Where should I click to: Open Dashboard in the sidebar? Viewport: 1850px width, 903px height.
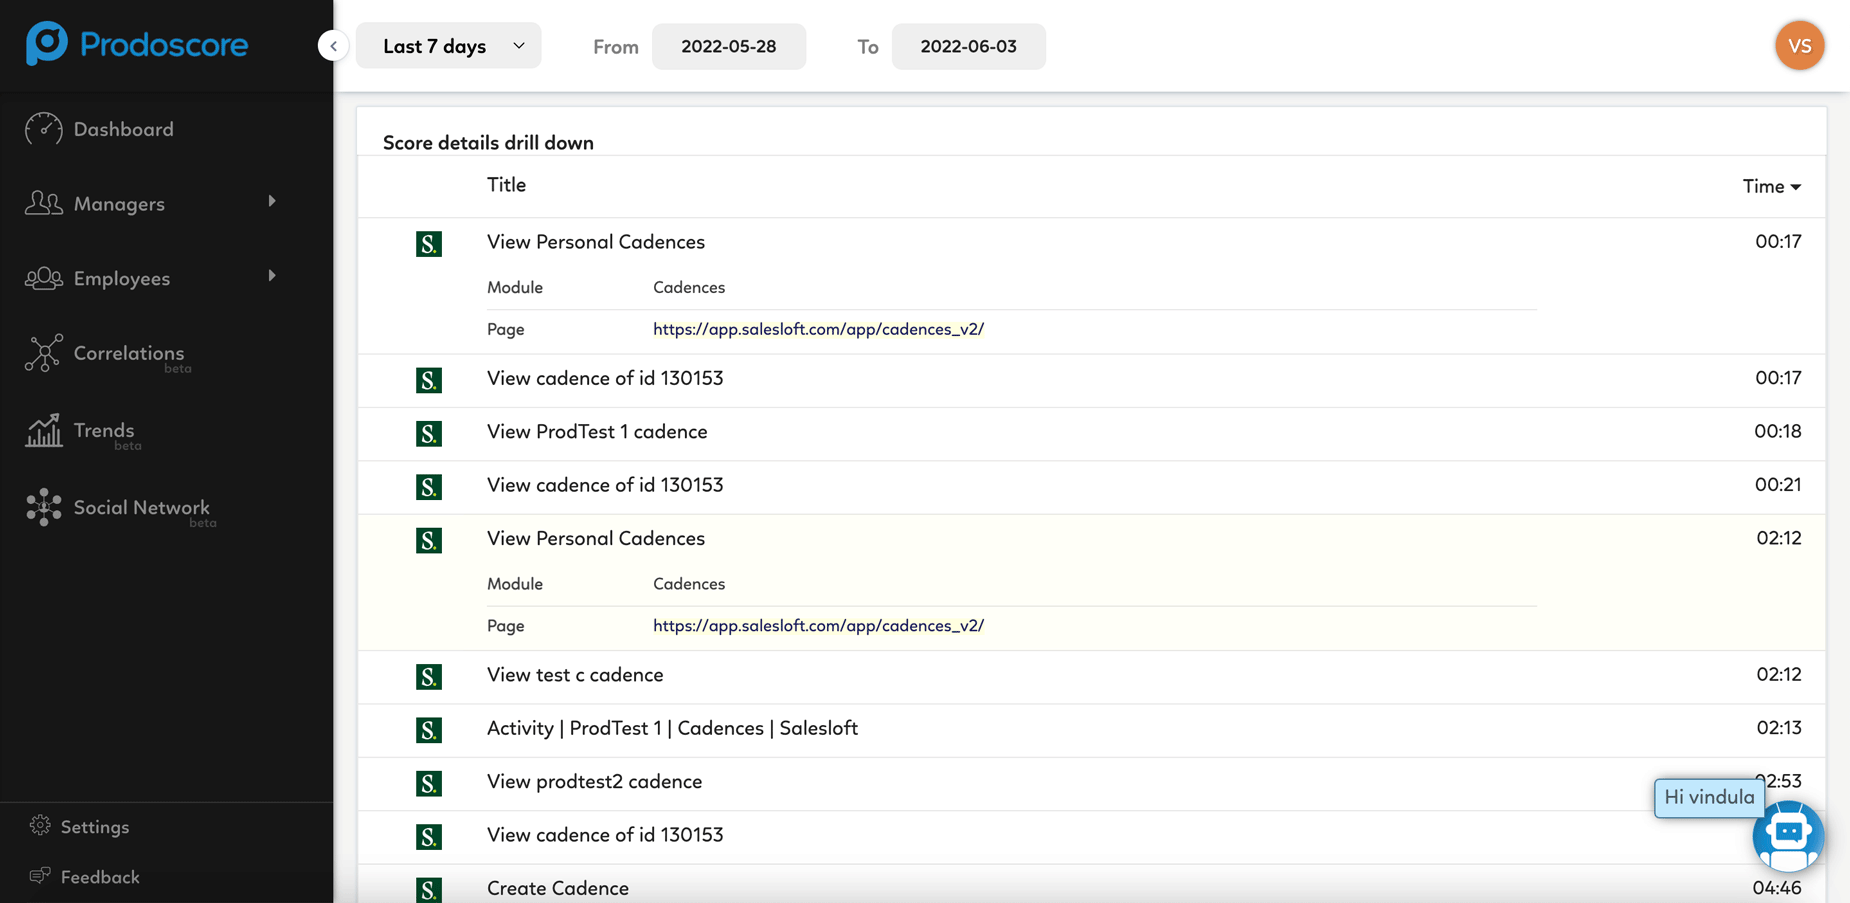pyautogui.click(x=123, y=129)
